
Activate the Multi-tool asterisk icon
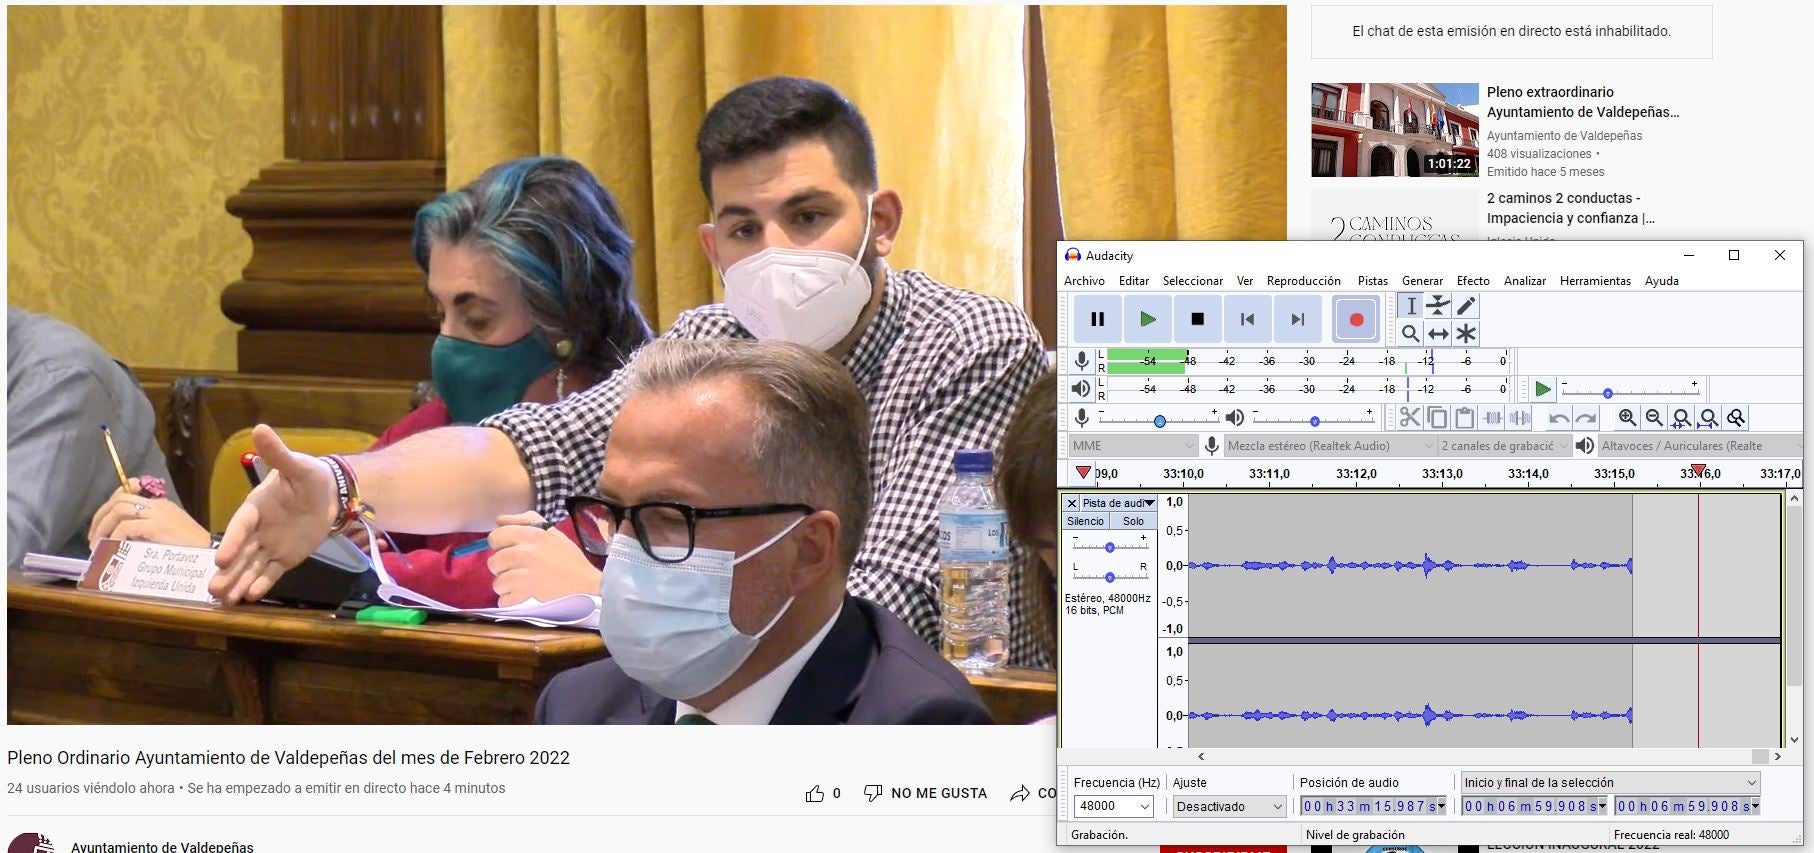pyautogui.click(x=1466, y=334)
